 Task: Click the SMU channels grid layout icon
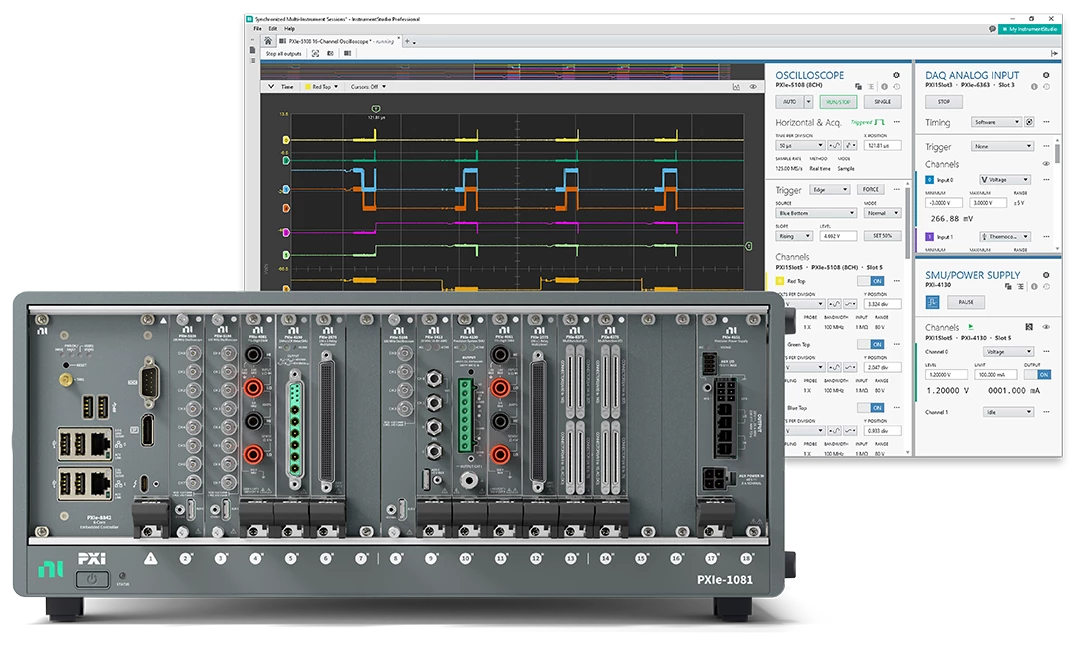click(1029, 327)
